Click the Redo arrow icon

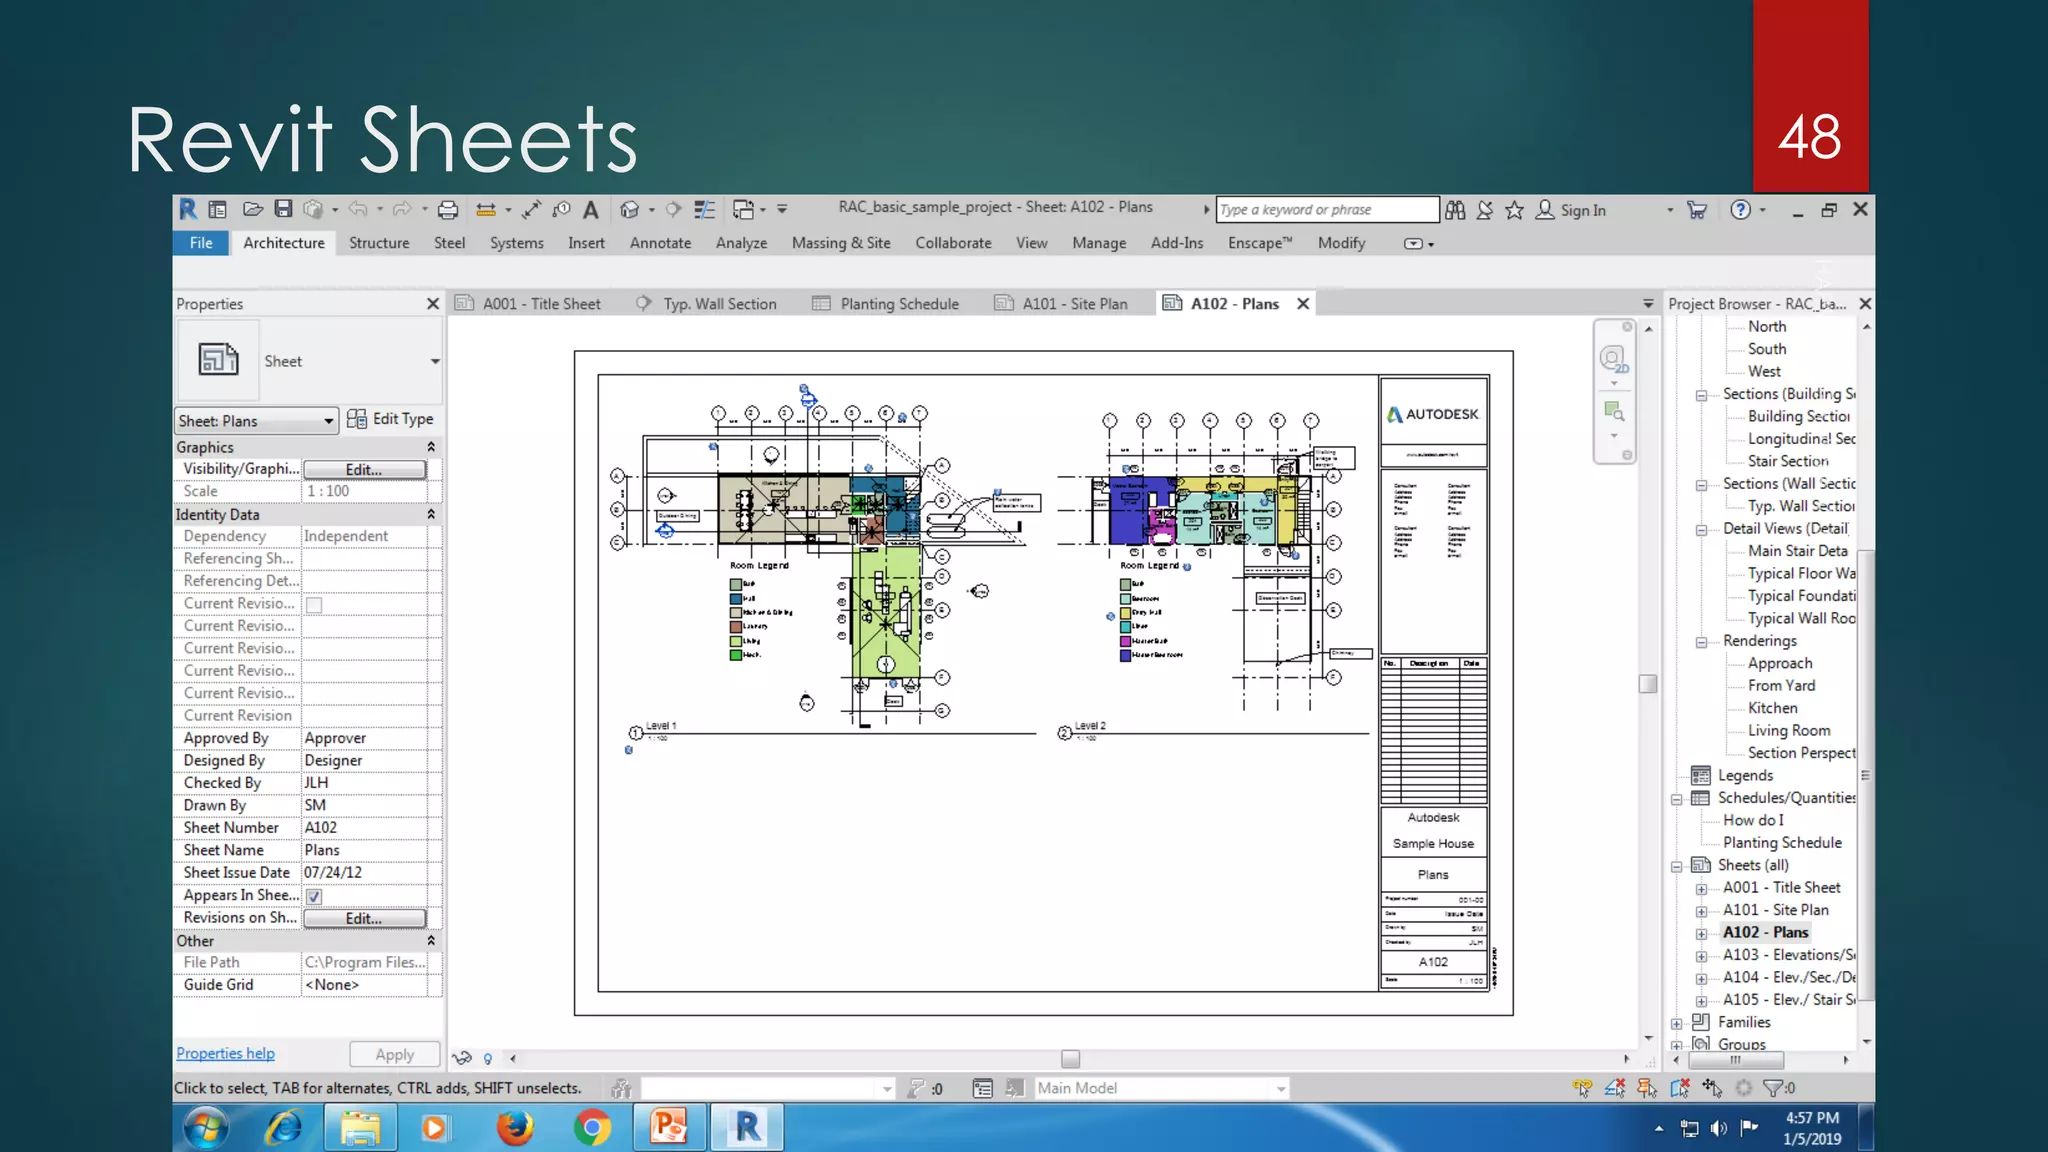click(x=402, y=210)
